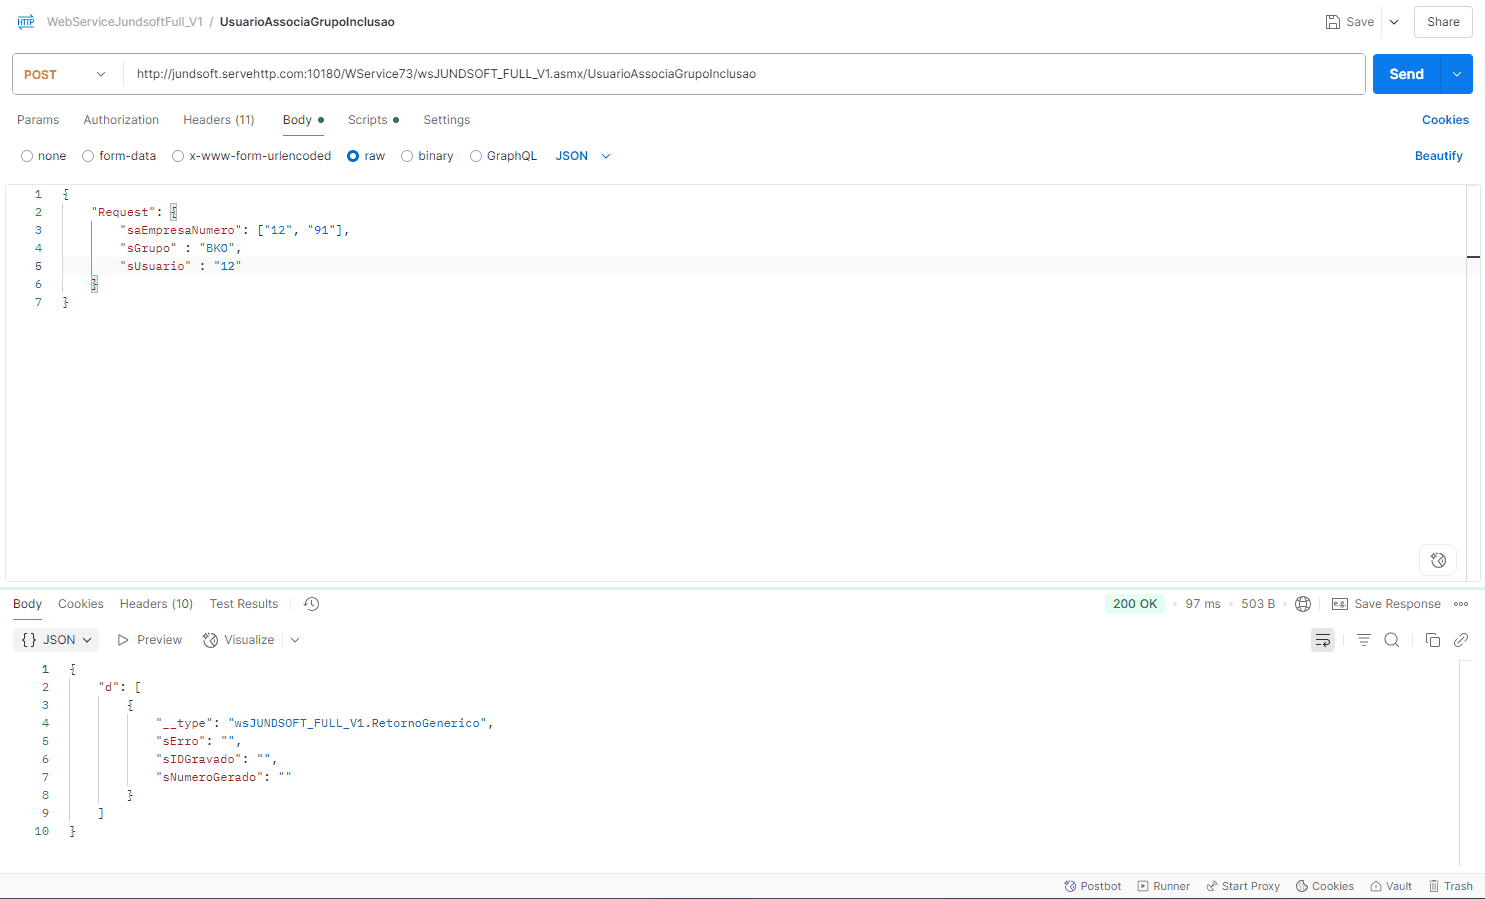Click the response link icon
Image resolution: width=1485 pixels, height=899 pixels.
point(1461,640)
